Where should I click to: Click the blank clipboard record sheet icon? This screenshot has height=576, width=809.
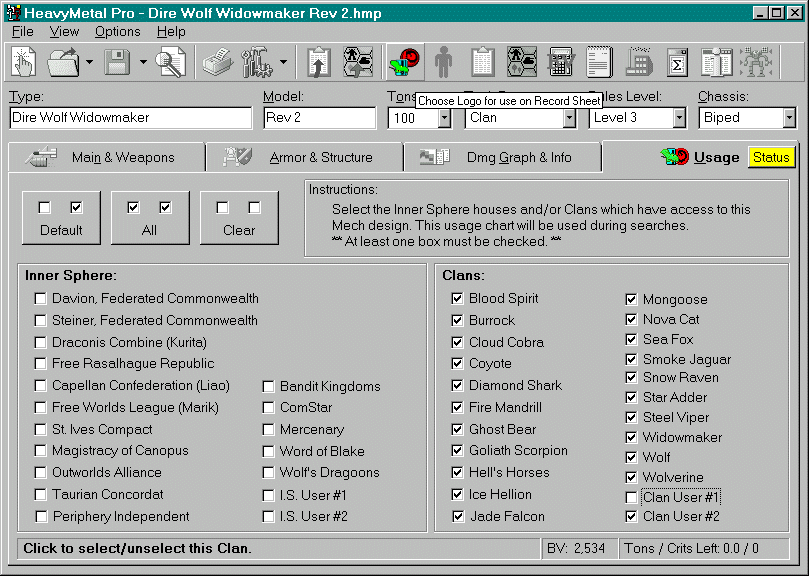click(x=483, y=62)
